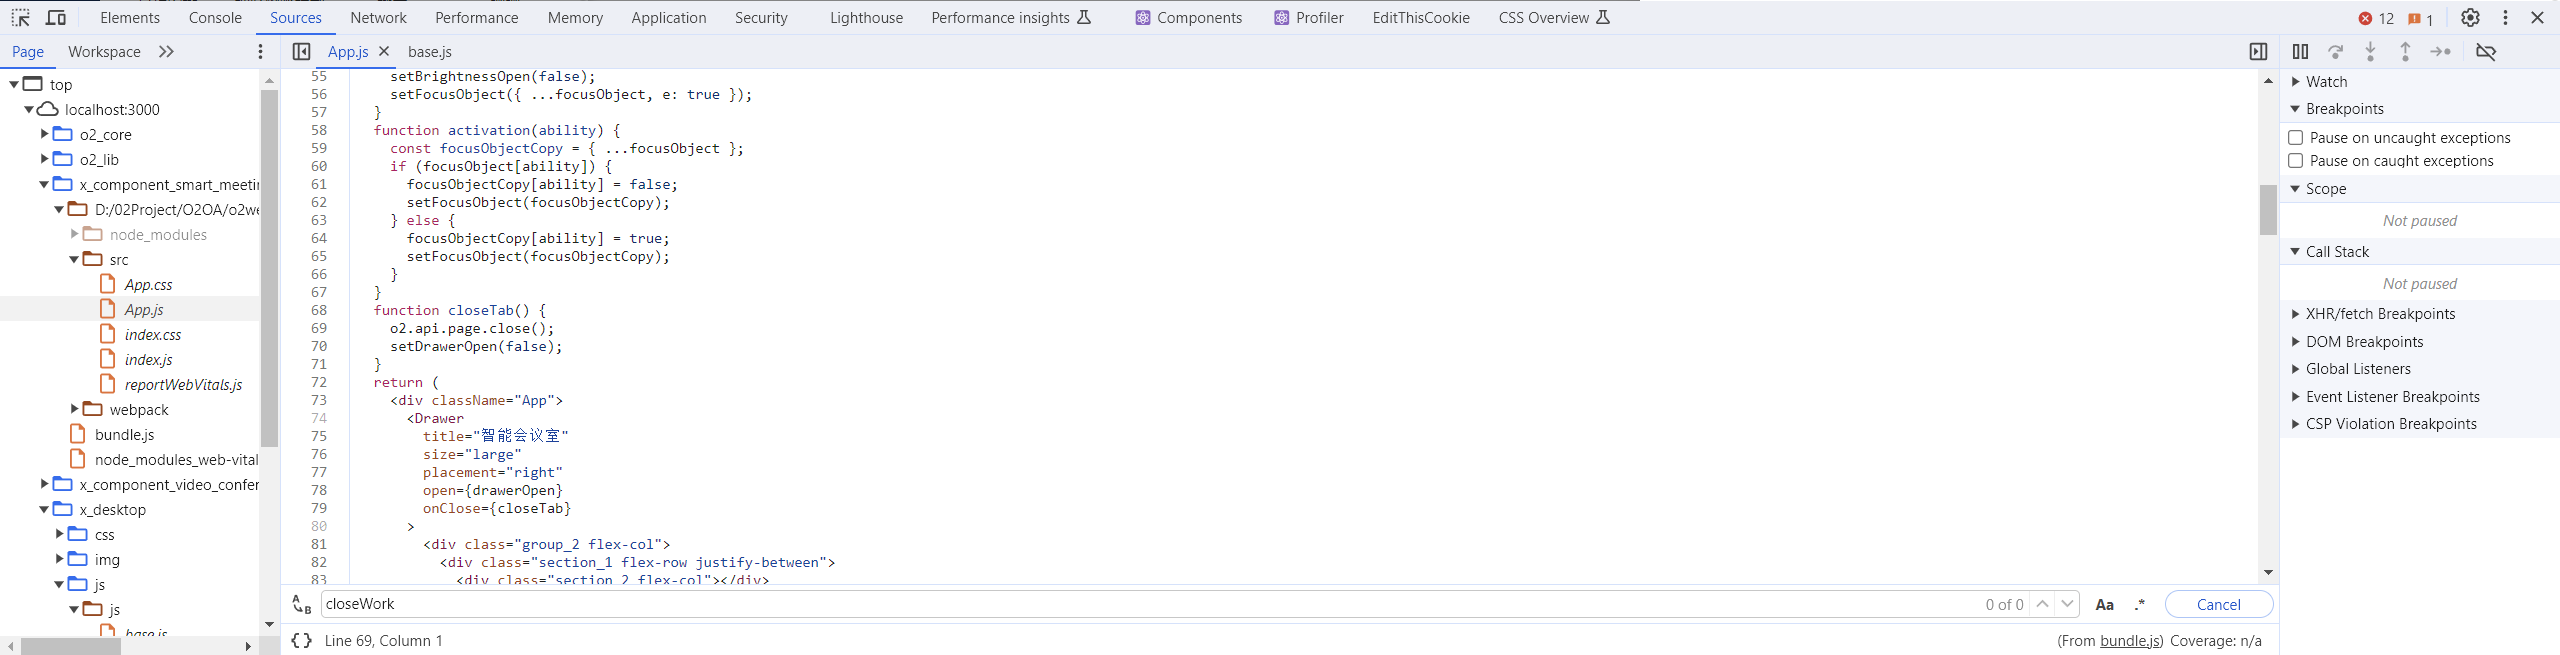This screenshot has width=2560, height=655.
Task: Enable Pause on caught exceptions
Action: click(2296, 161)
